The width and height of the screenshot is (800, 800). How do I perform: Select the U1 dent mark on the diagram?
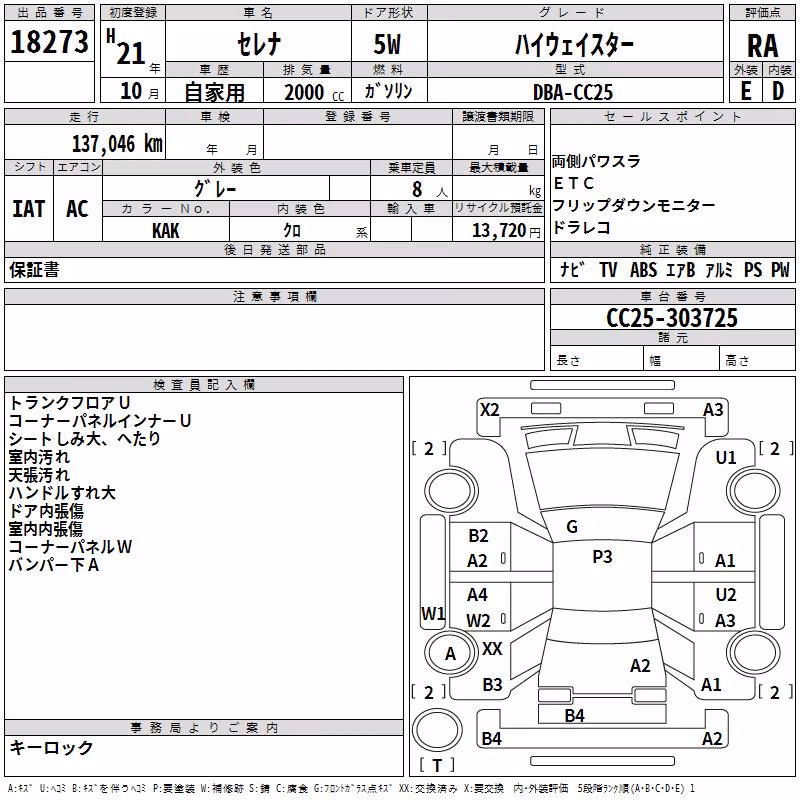pyautogui.click(x=726, y=458)
